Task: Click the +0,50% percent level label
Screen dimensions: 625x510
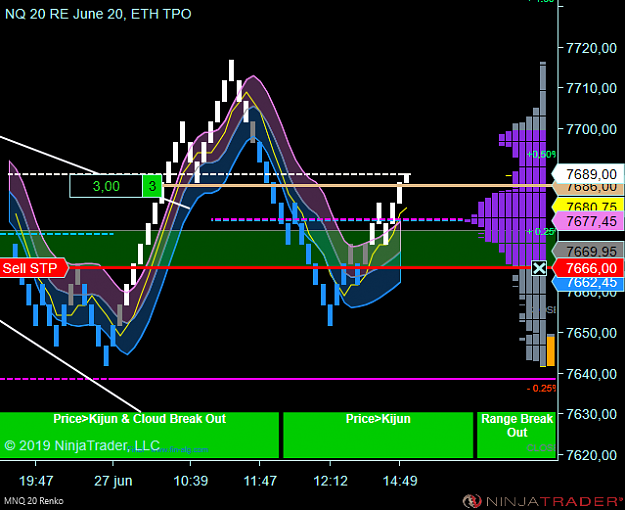Action: (x=541, y=154)
